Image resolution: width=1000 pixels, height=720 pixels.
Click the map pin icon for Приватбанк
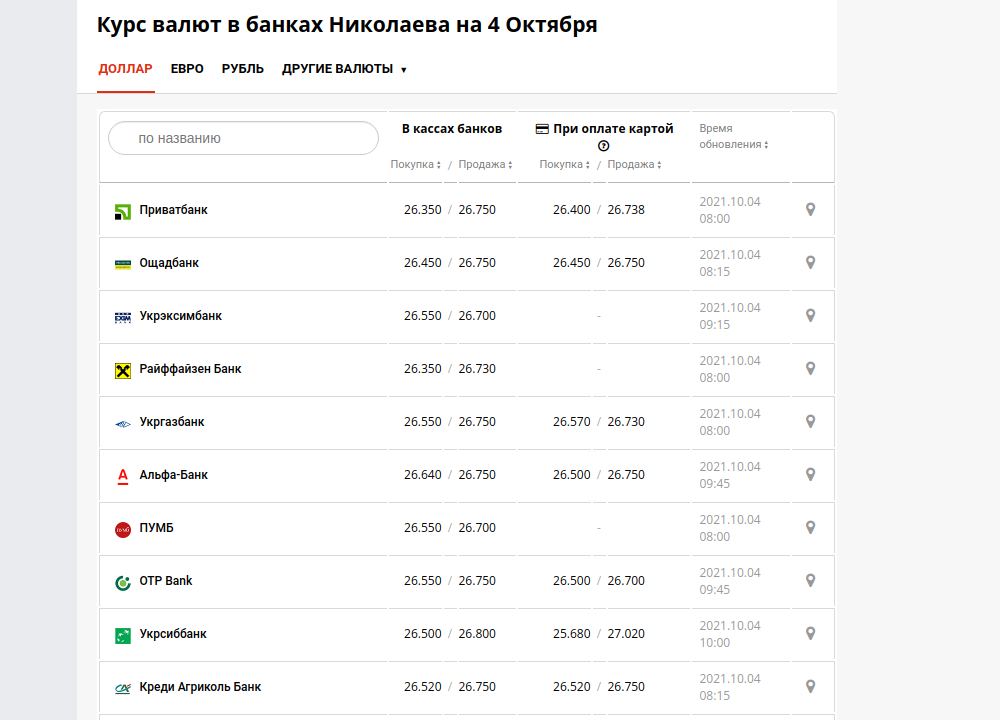pyautogui.click(x=811, y=210)
